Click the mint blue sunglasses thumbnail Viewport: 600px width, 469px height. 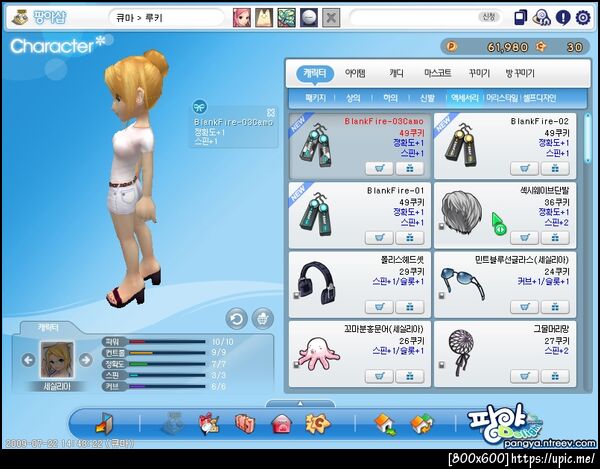click(x=462, y=283)
